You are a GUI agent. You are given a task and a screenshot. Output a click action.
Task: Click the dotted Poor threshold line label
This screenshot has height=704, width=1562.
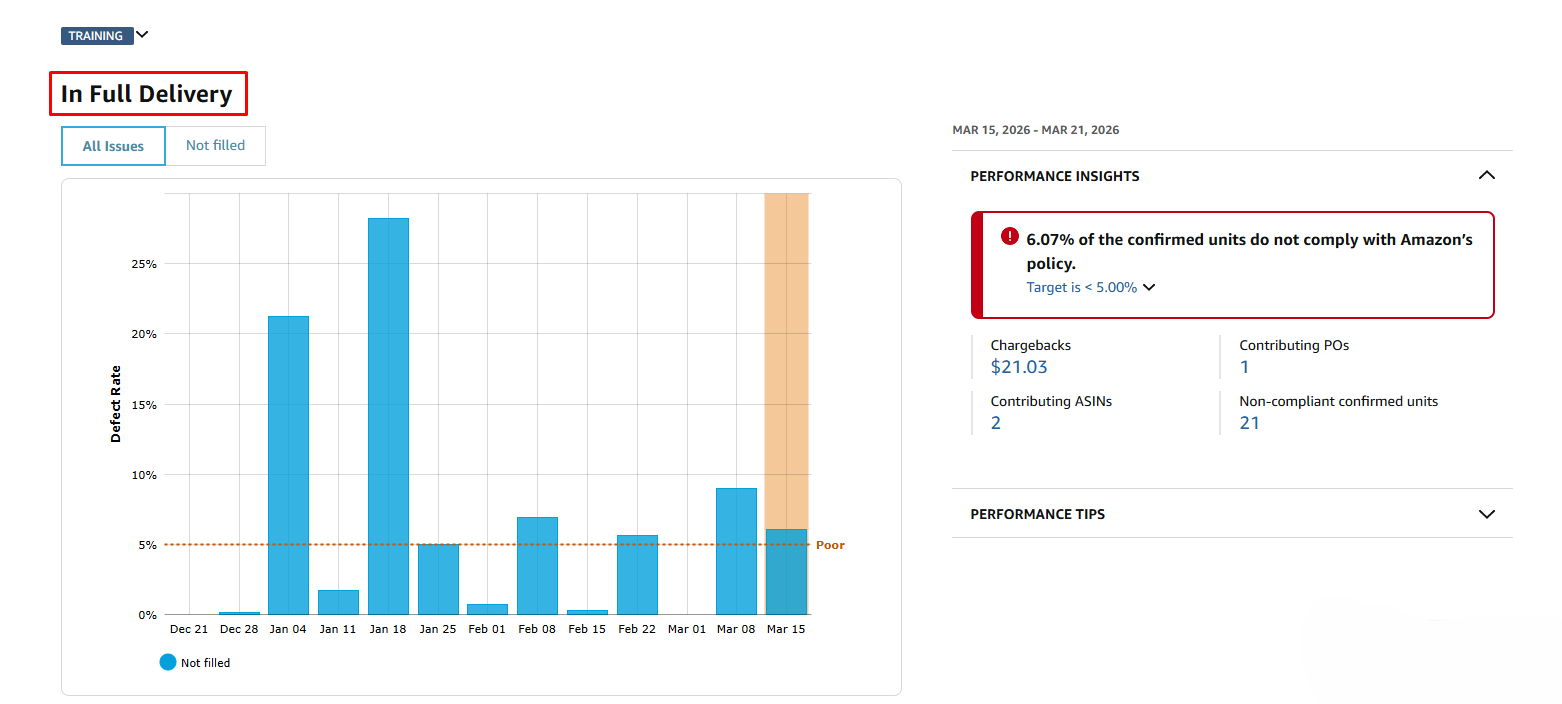pos(830,544)
